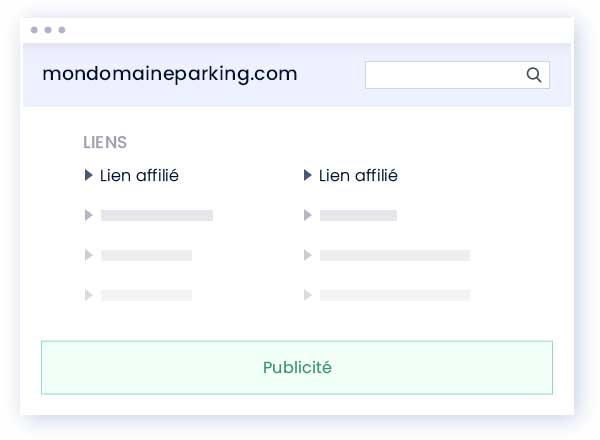Screen dimensions: 600x440
Task: Select second-row placeholder link in right column
Action: (358, 215)
